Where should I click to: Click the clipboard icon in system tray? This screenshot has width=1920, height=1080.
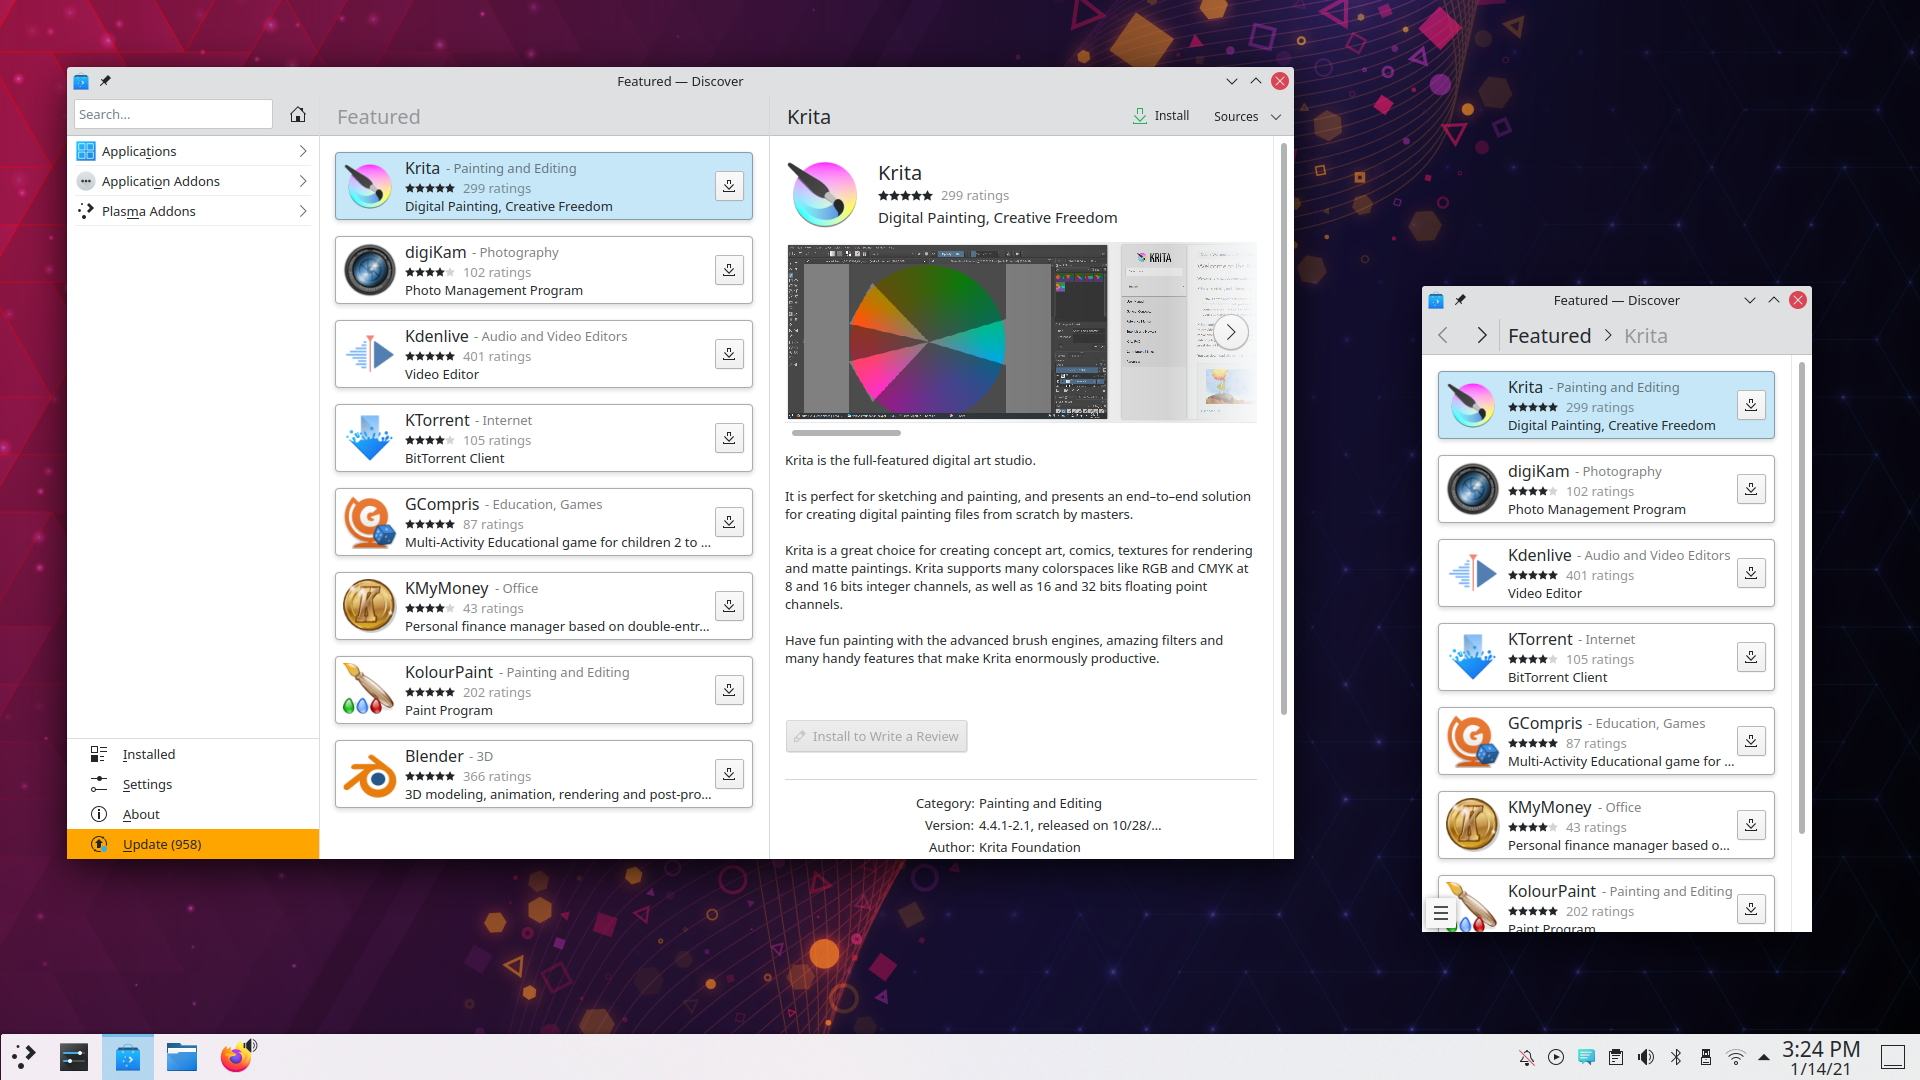[1616, 1057]
